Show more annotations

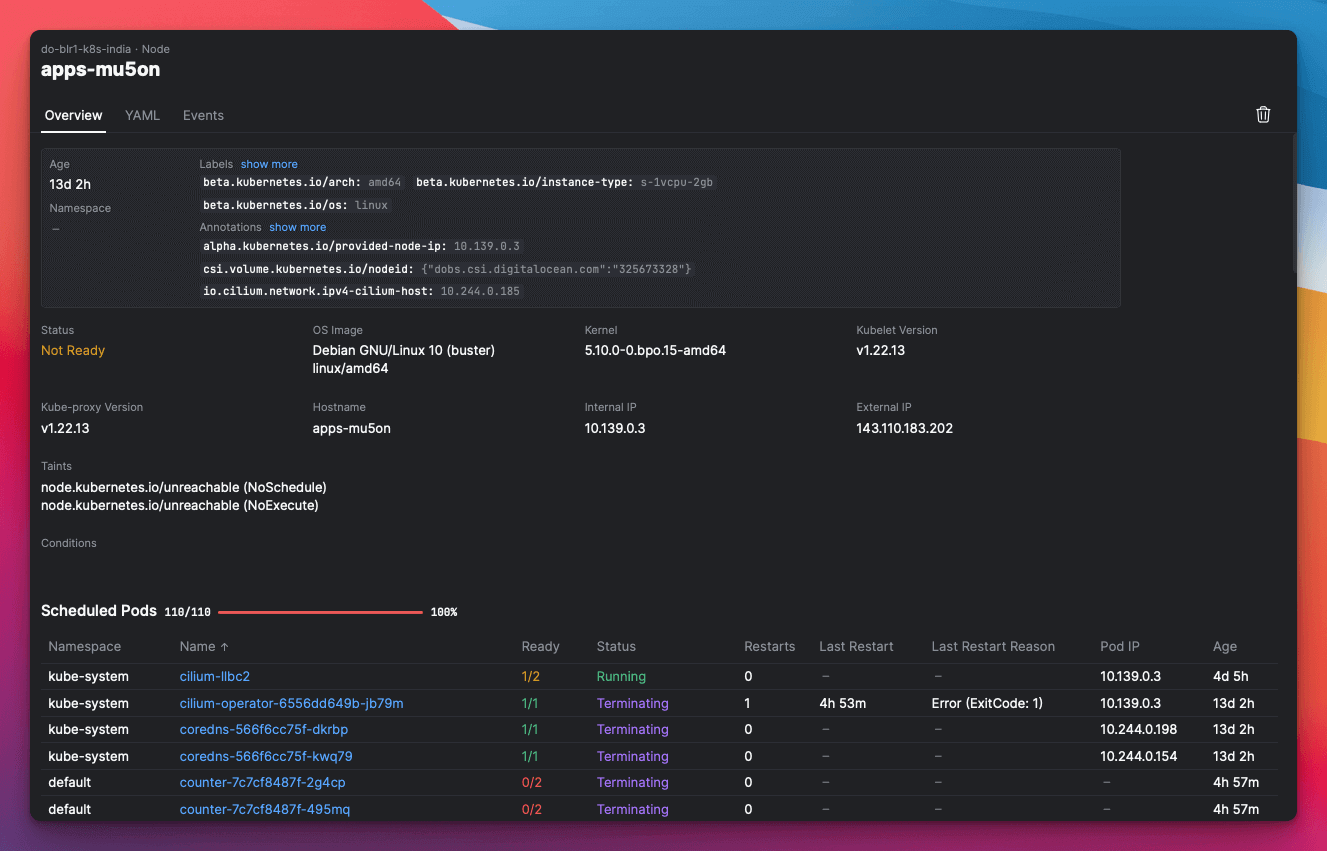(297, 227)
